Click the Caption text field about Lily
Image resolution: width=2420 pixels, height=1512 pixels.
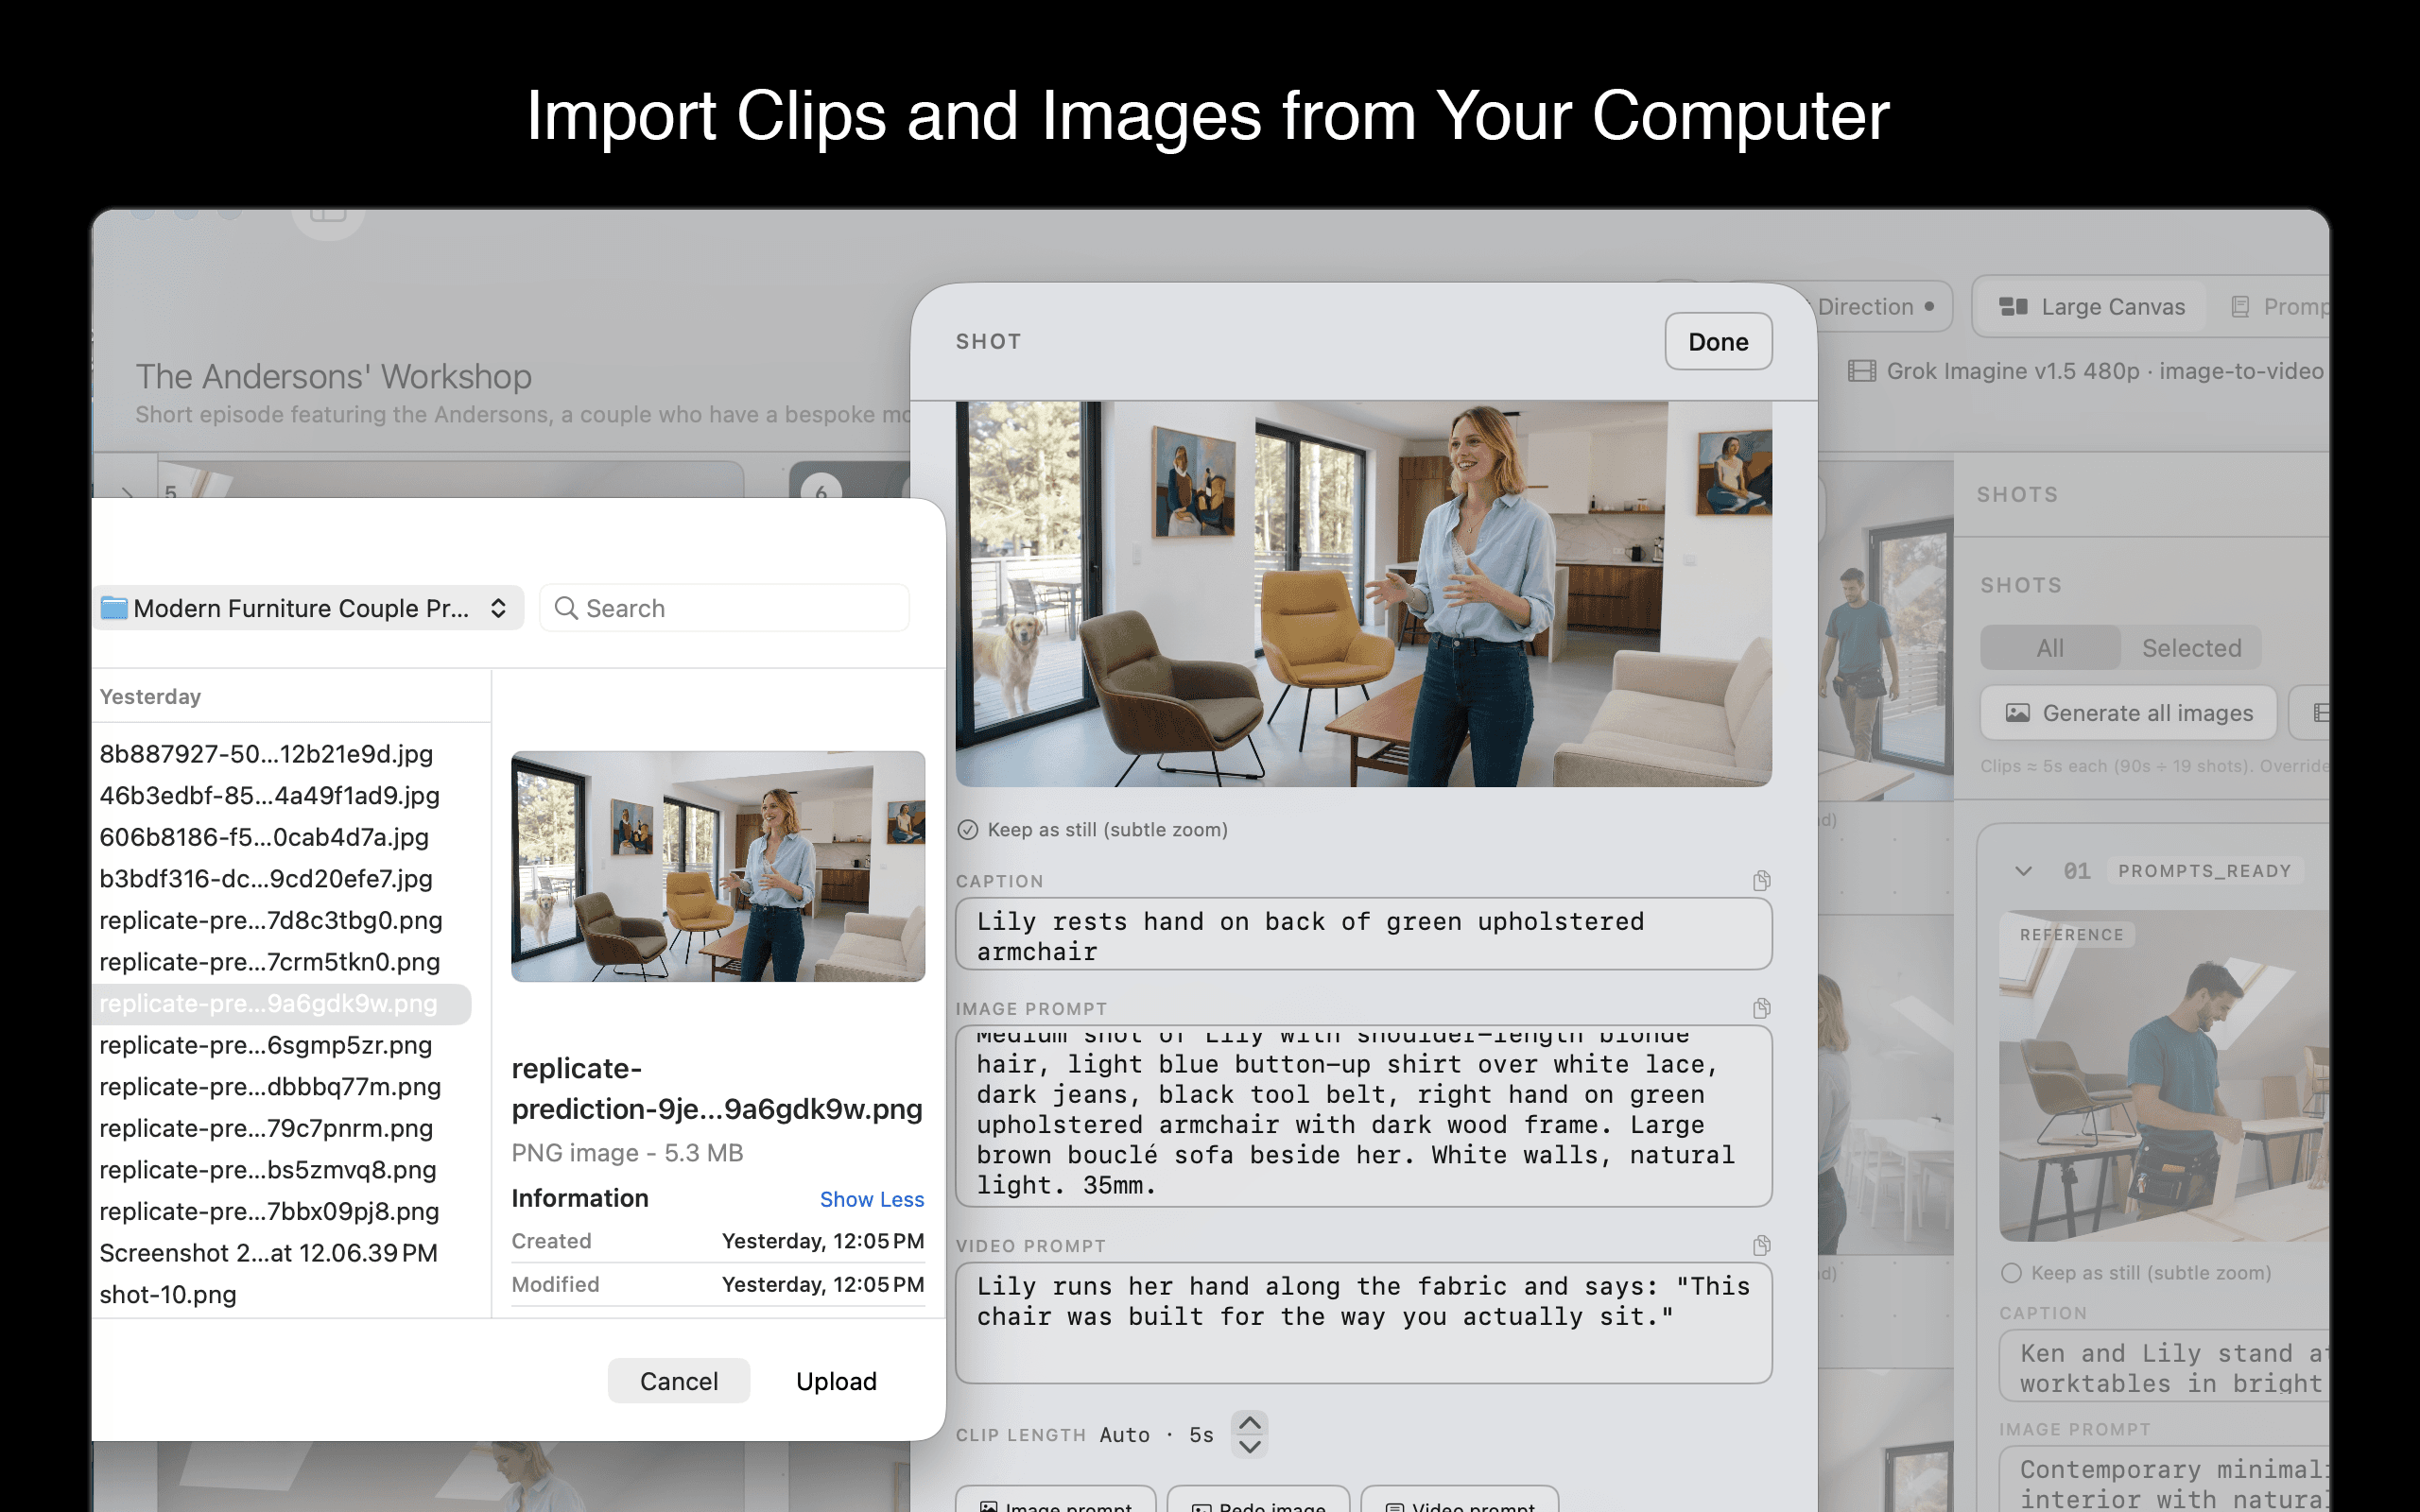click(x=1363, y=935)
